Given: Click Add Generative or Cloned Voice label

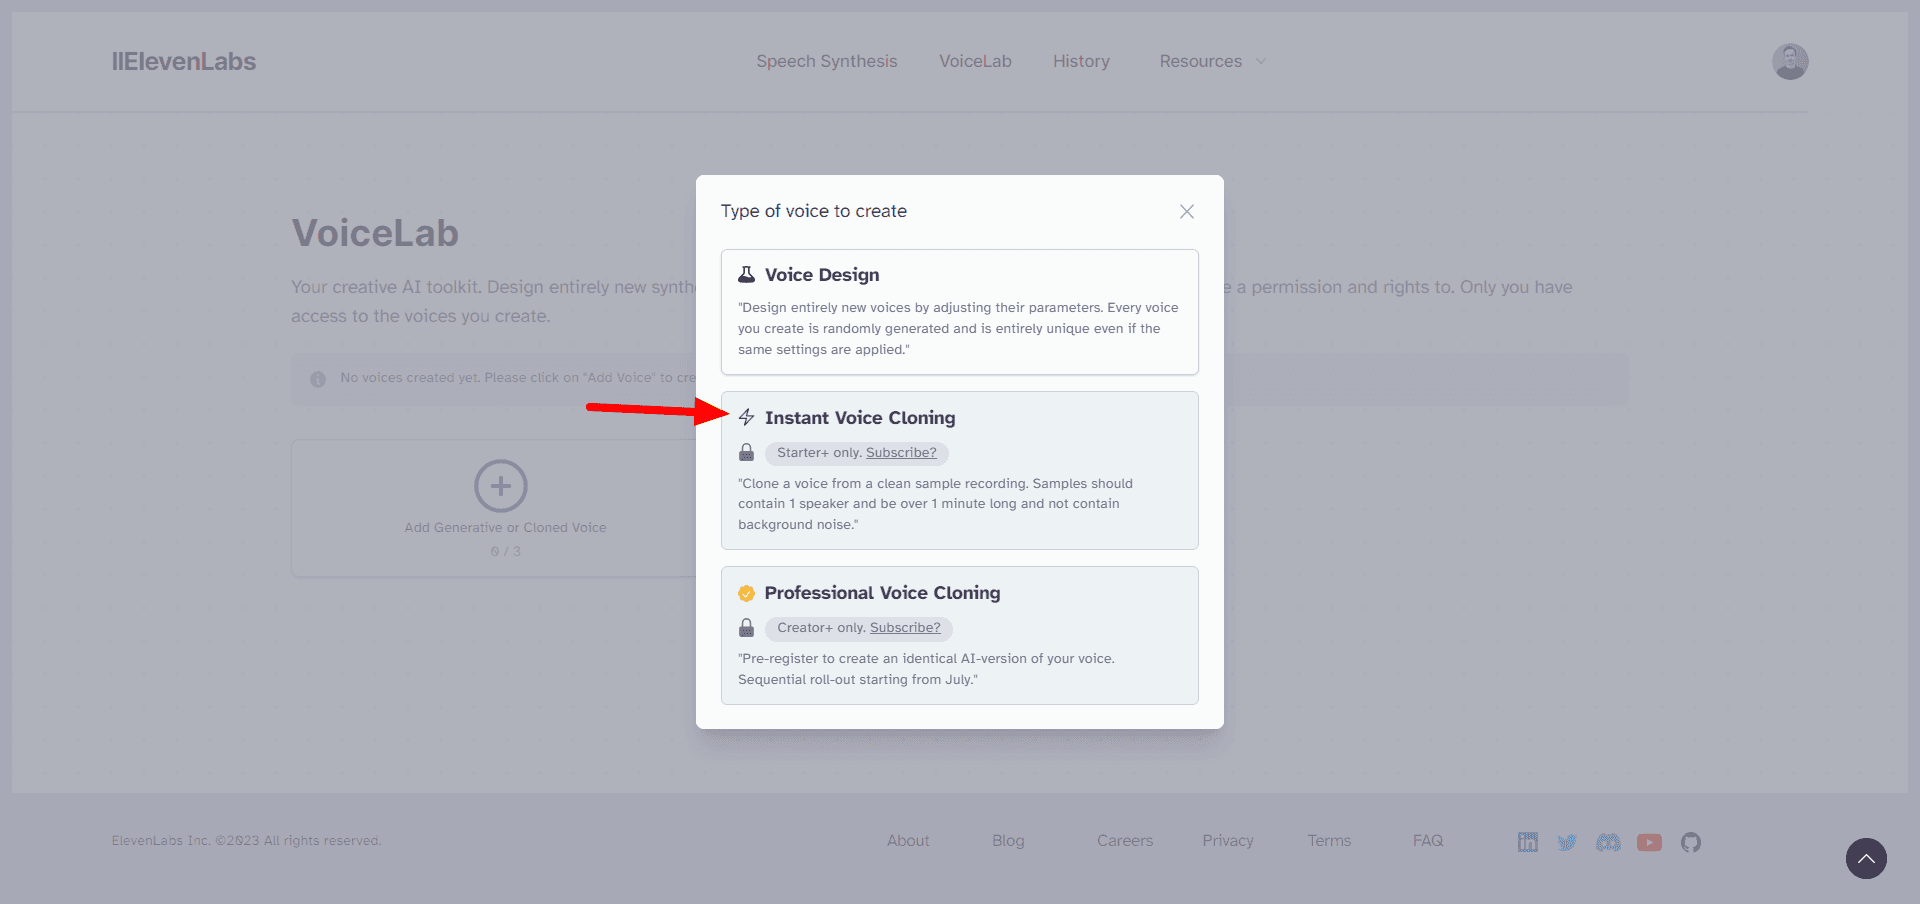Looking at the screenshot, I should [x=505, y=528].
